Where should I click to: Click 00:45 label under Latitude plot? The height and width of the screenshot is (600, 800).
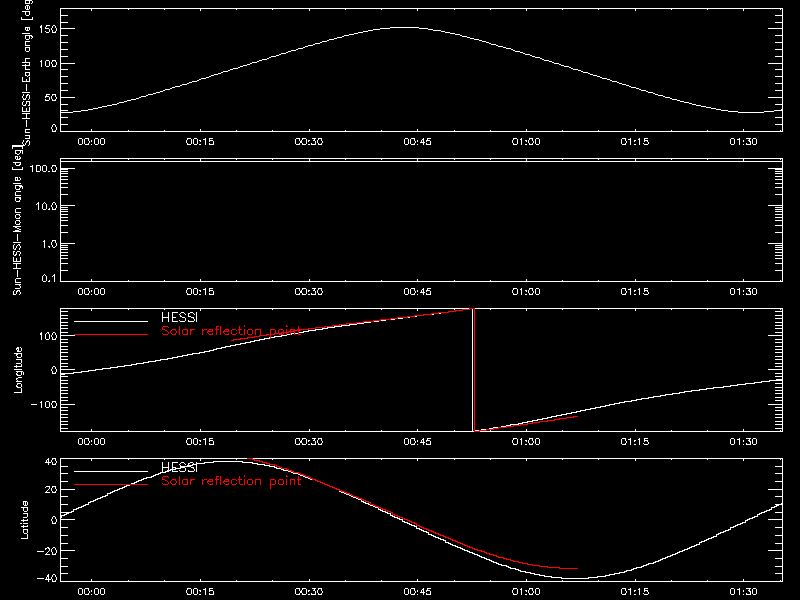tap(417, 591)
